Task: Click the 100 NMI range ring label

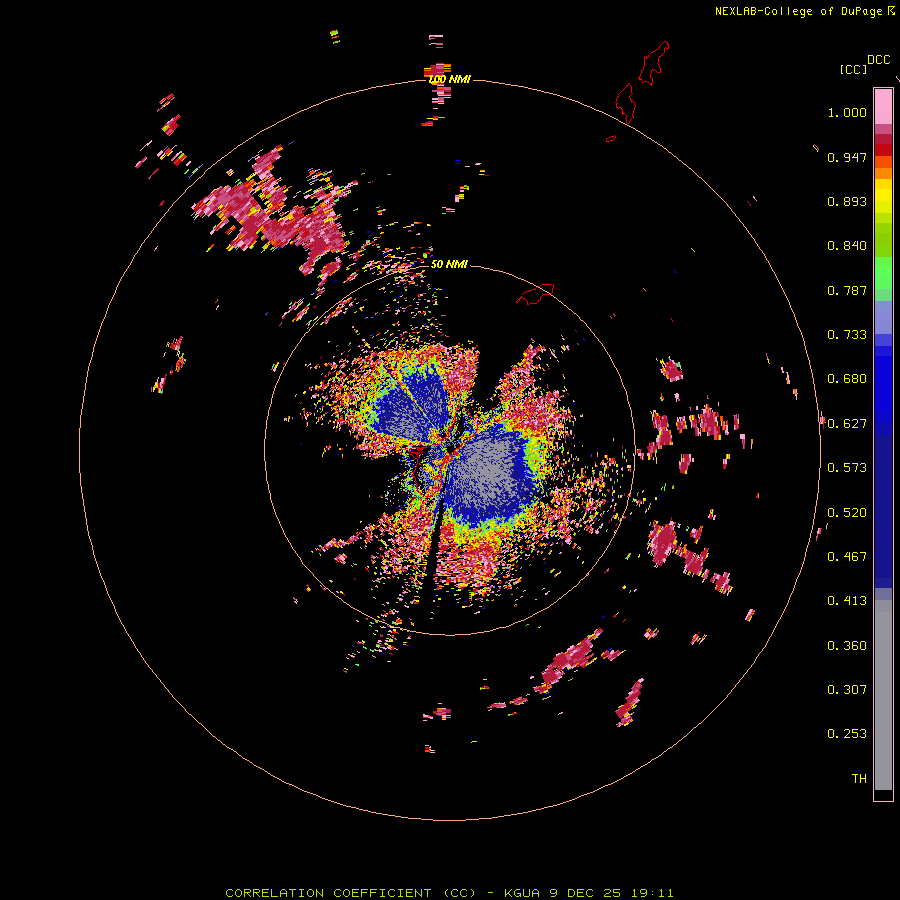Action: coord(449,79)
